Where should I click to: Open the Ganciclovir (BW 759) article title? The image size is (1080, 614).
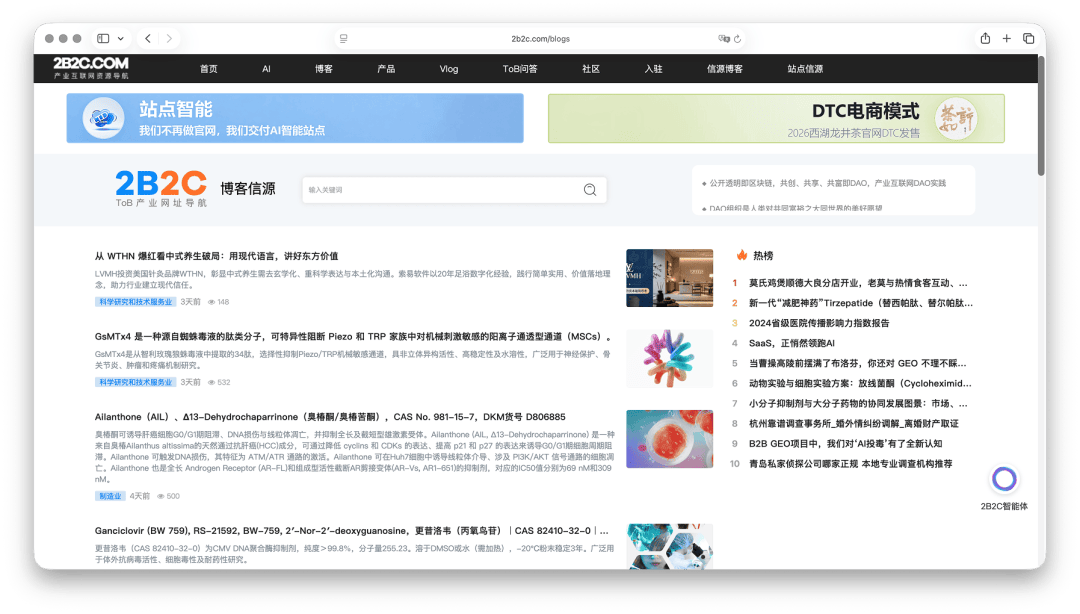click(351, 531)
